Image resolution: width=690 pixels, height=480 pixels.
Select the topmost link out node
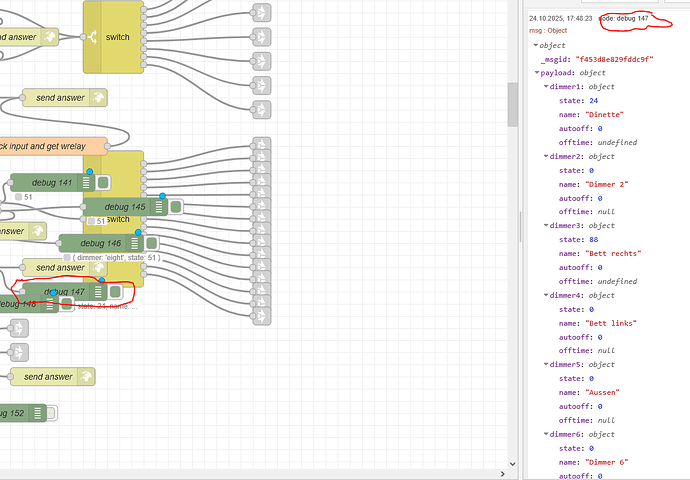[x=261, y=13]
